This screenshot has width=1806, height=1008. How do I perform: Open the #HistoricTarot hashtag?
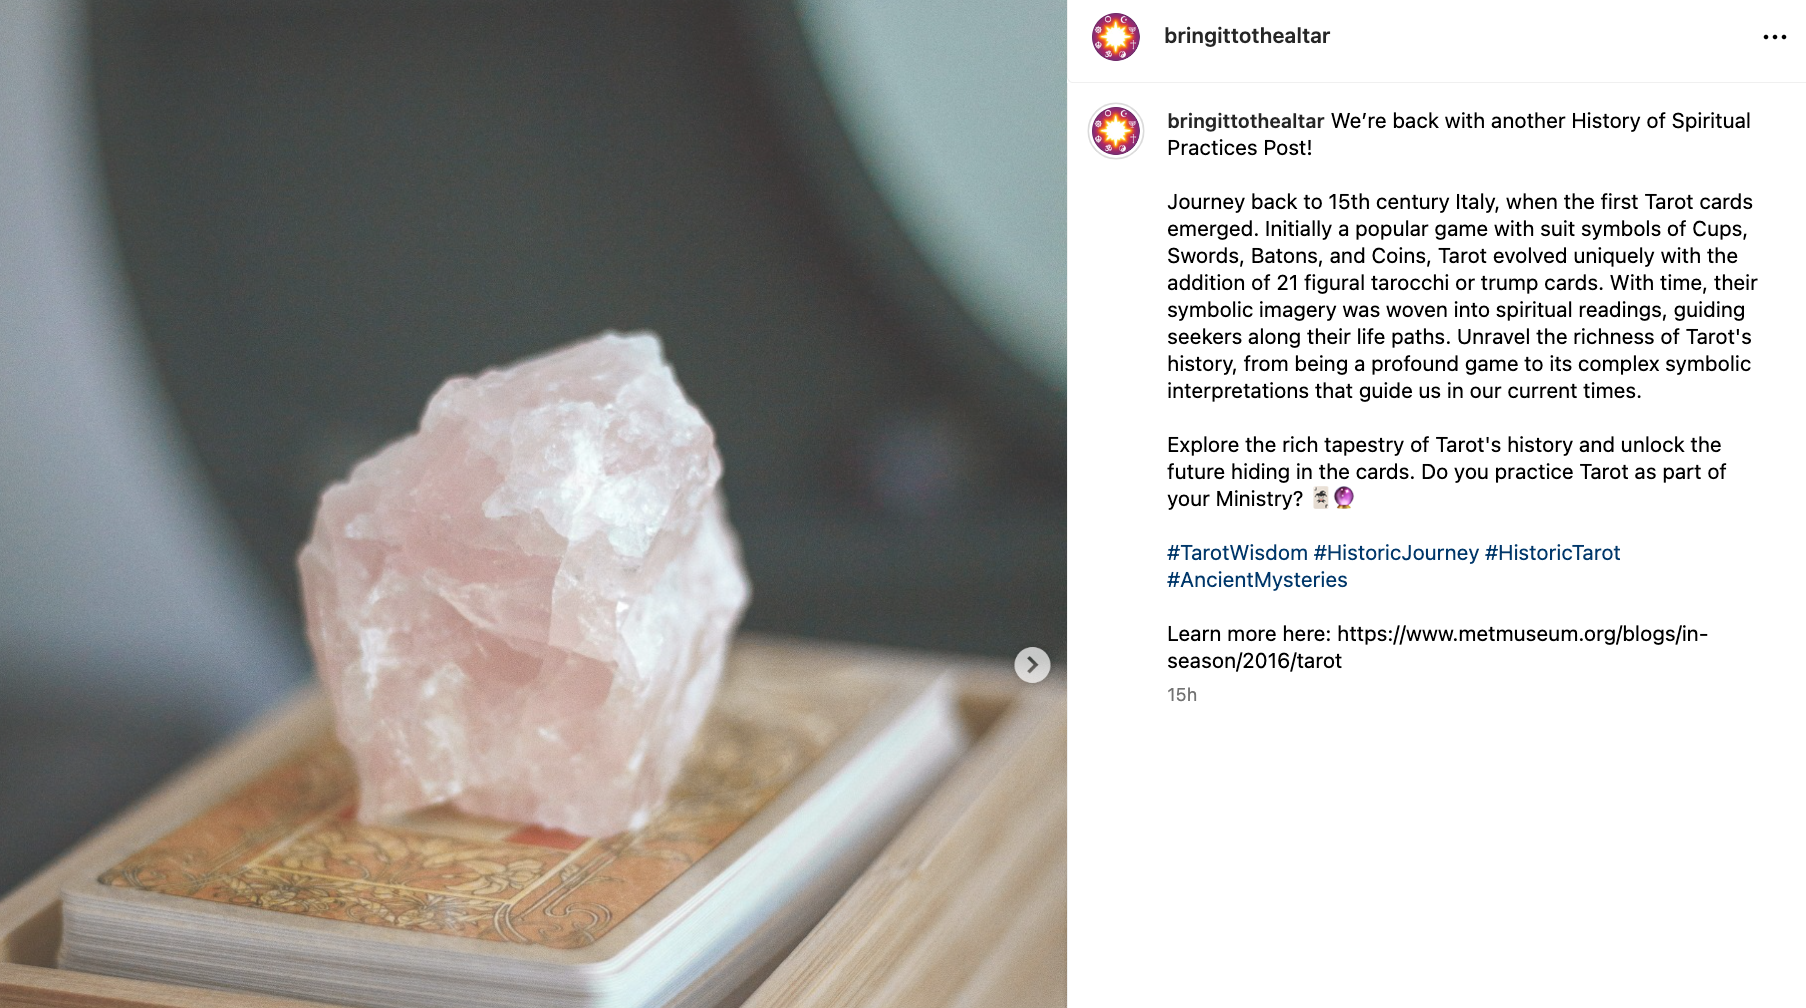tap(1552, 553)
